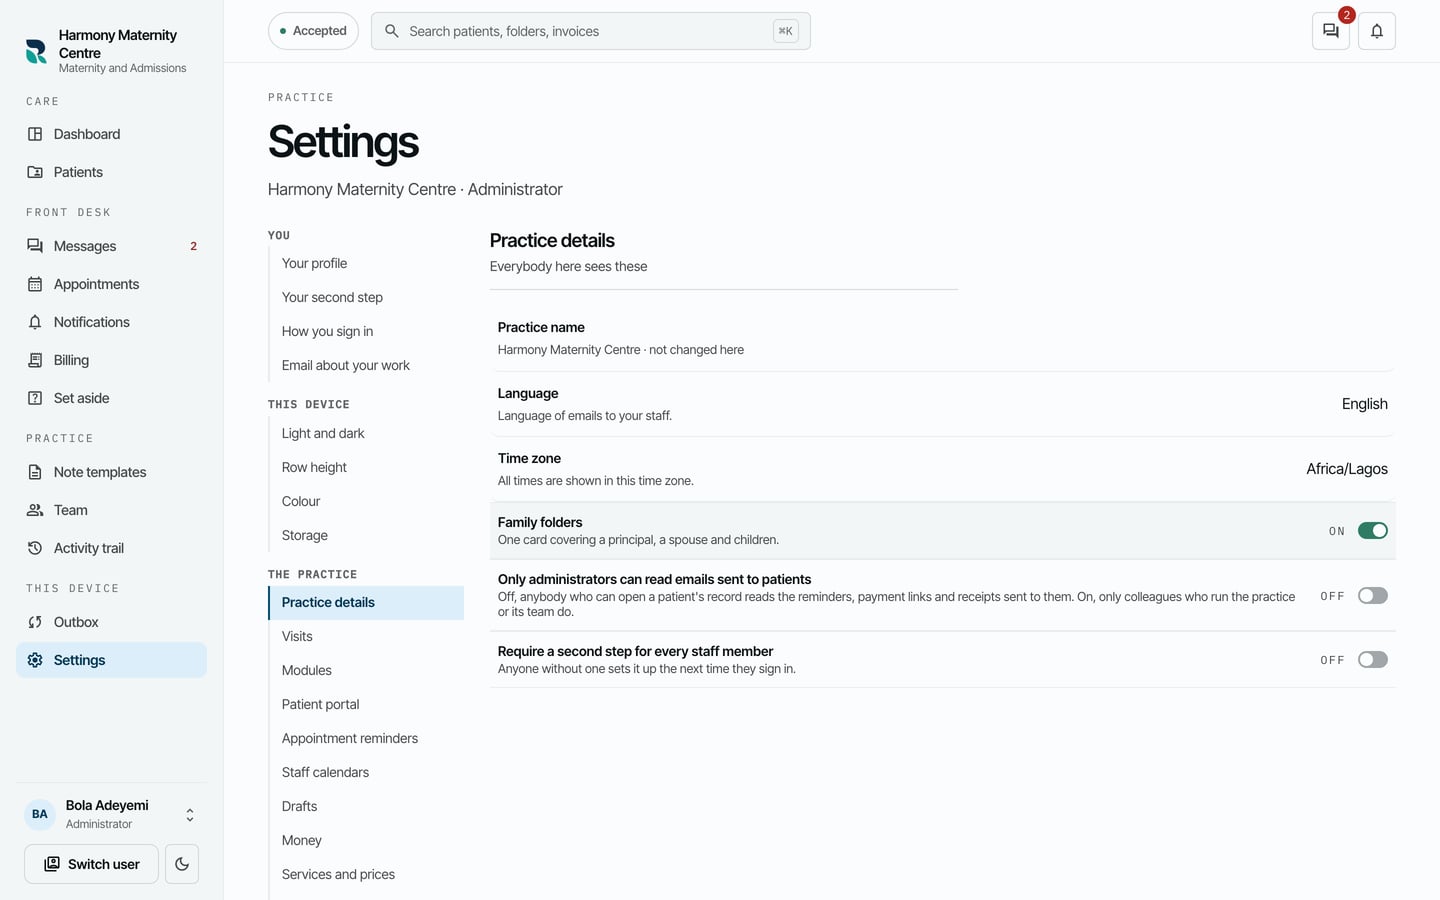Viewport: 1440px width, 900px height.
Task: Enable only administrators can read emails toggle
Action: [1372, 596]
